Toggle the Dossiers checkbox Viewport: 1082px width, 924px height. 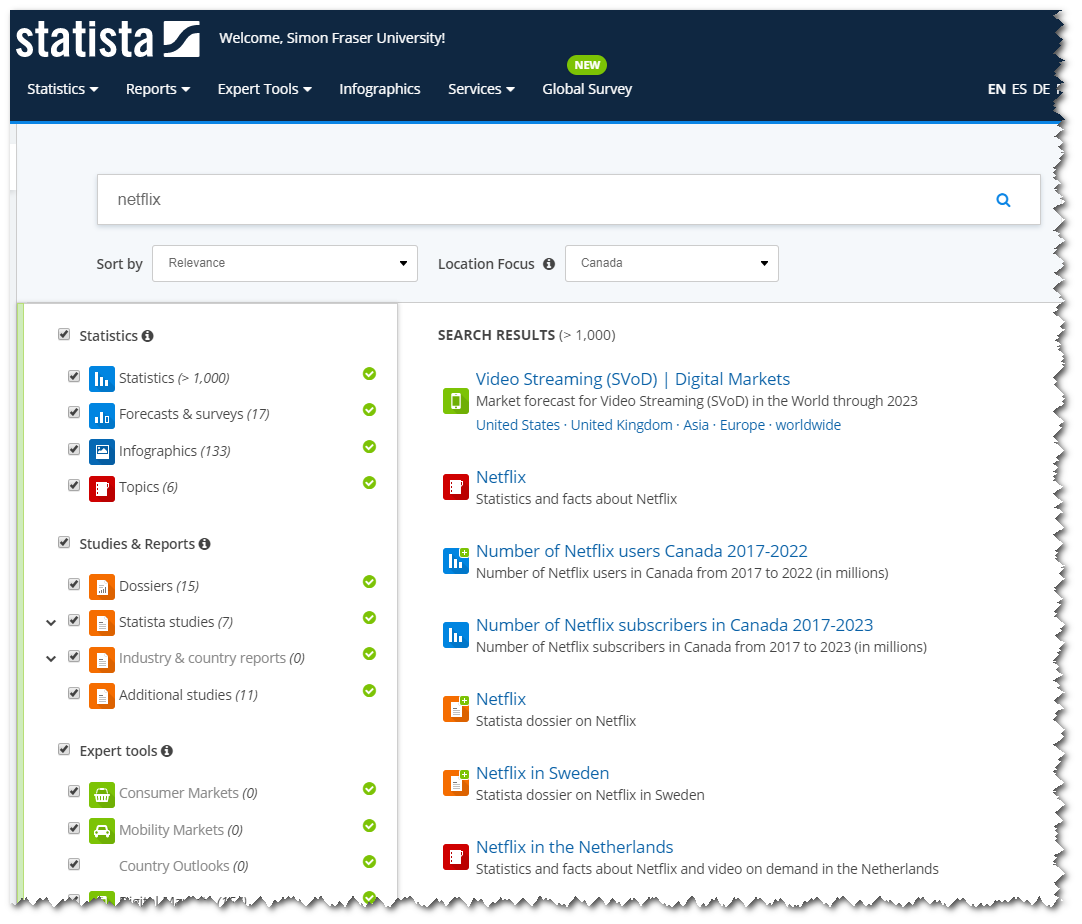click(x=74, y=584)
